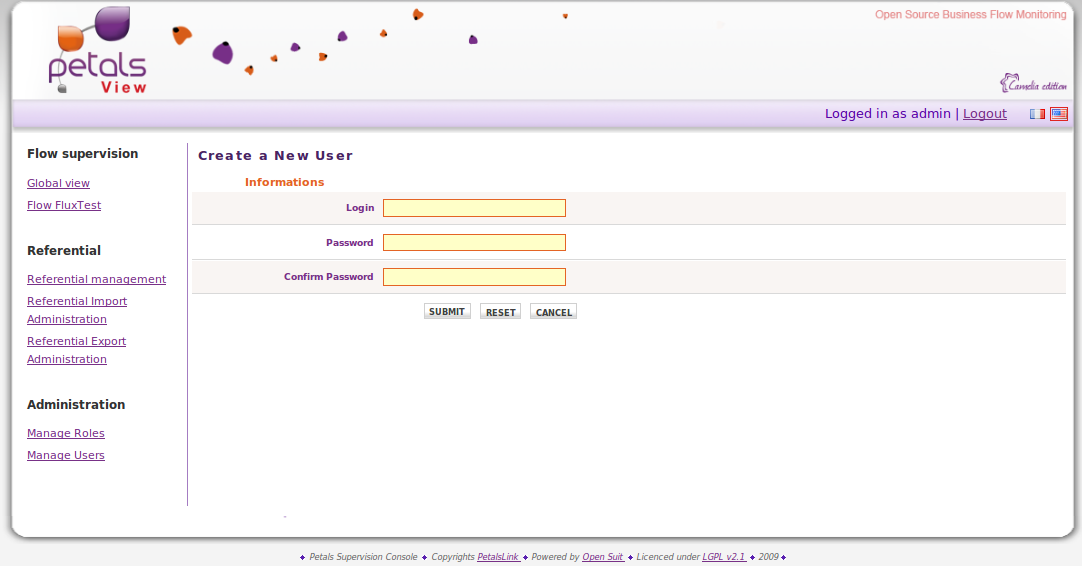Select the Confirm Password field
The image size is (1082, 566).
pos(474,277)
